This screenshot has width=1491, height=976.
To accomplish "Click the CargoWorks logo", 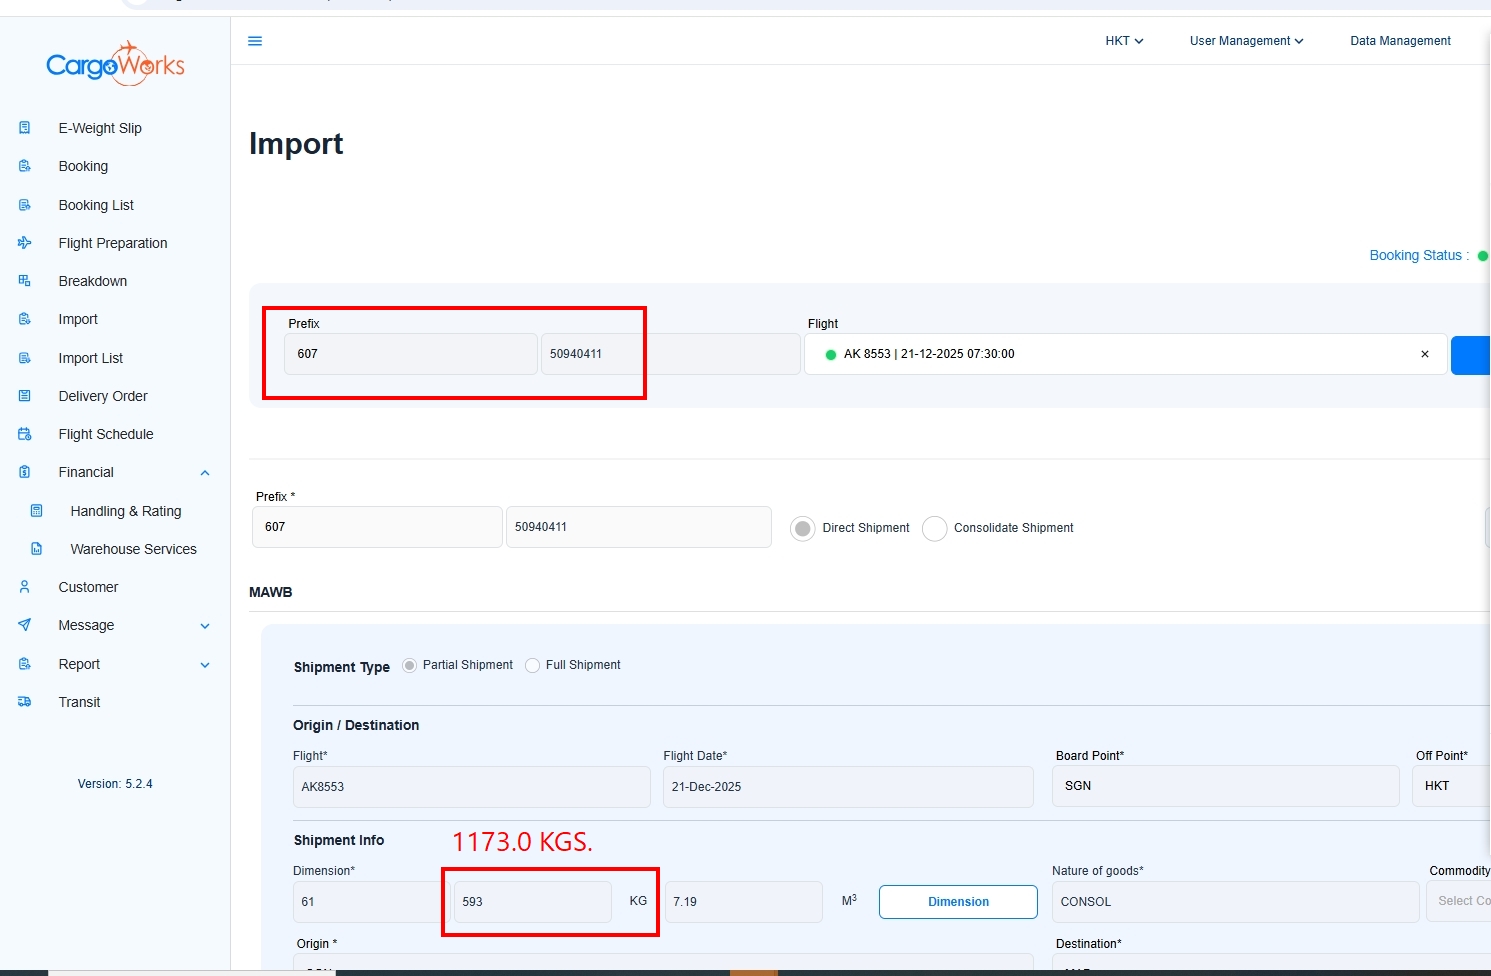I will point(115,65).
